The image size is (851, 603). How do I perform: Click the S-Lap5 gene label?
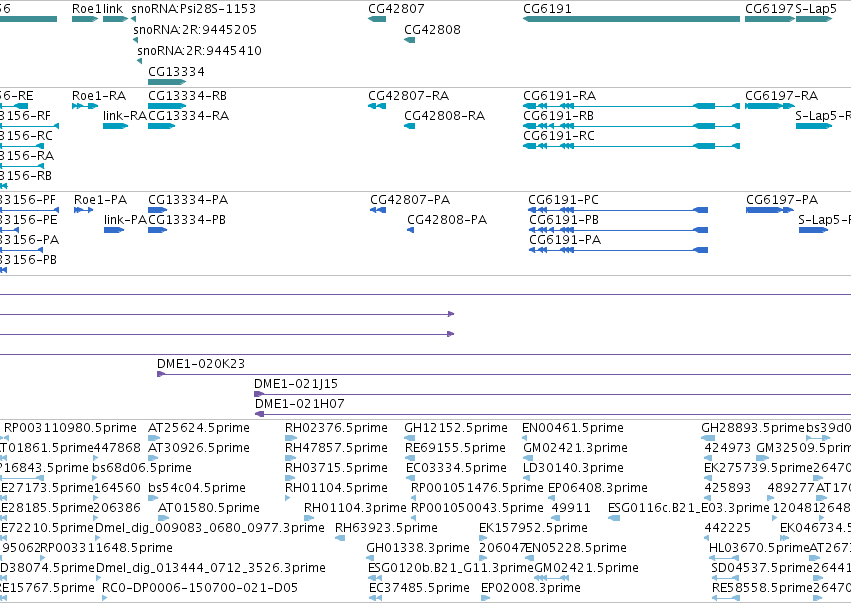816,9
